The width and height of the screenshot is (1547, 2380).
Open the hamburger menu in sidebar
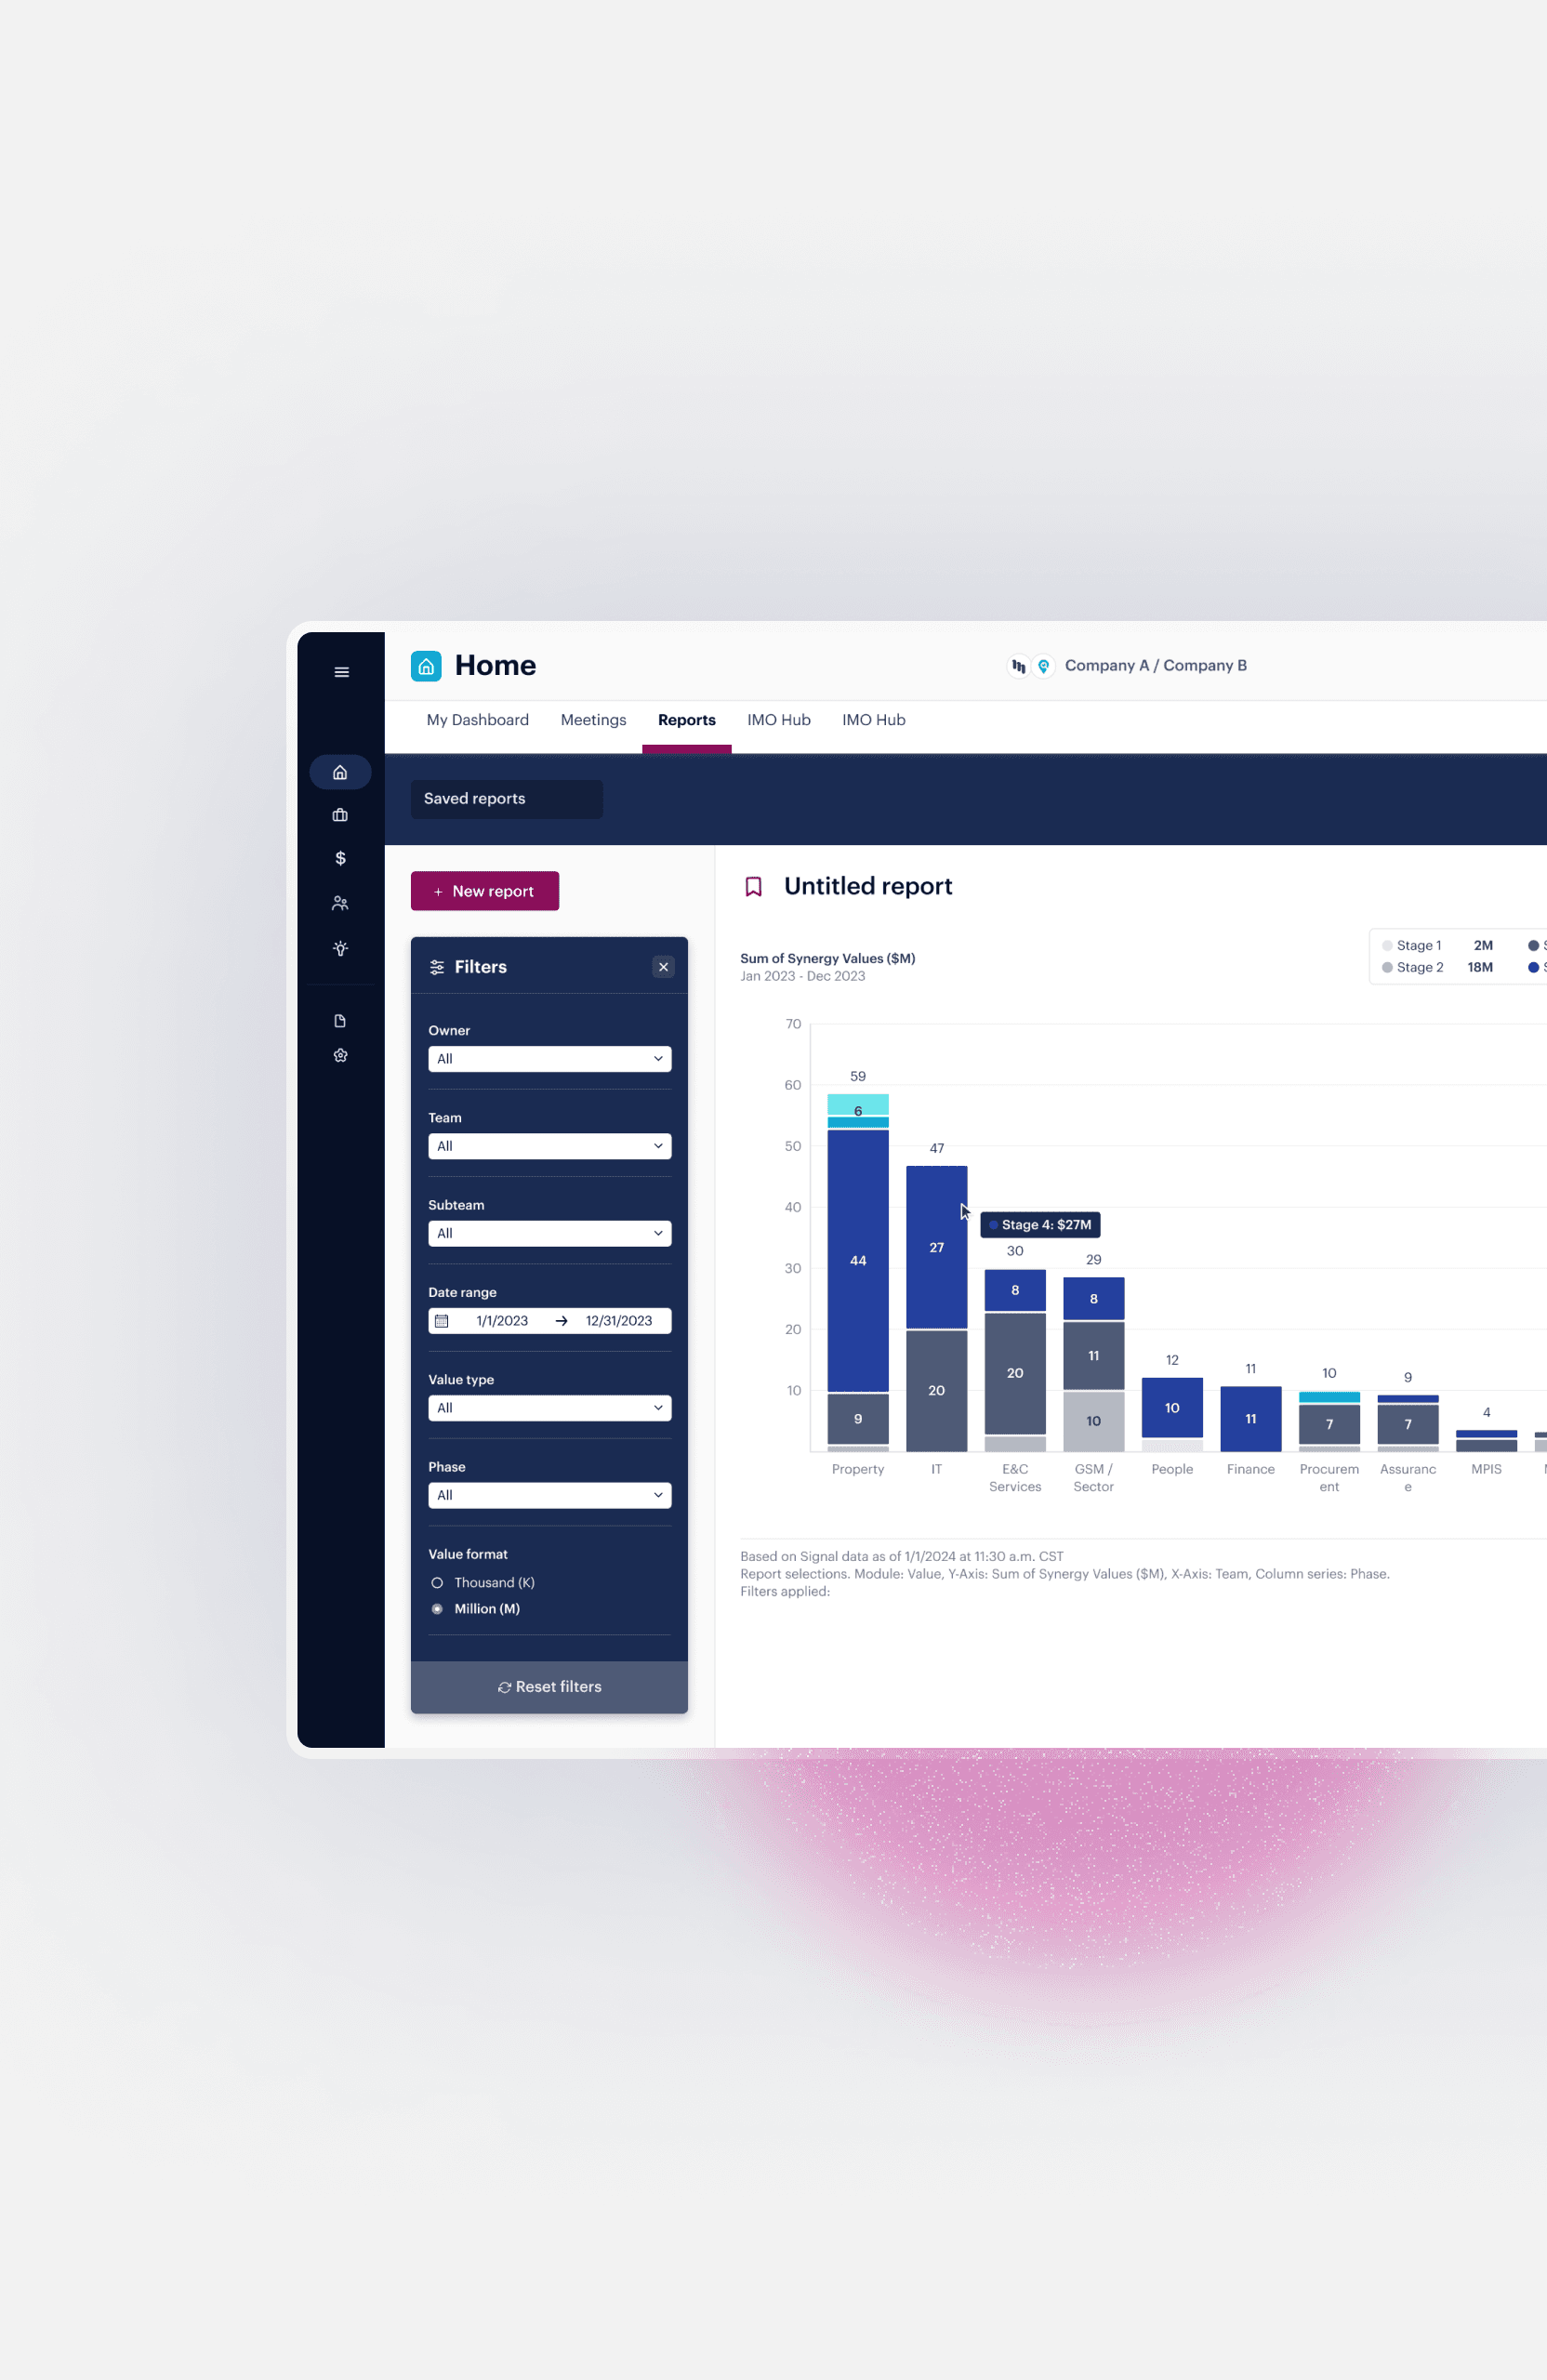coord(341,672)
